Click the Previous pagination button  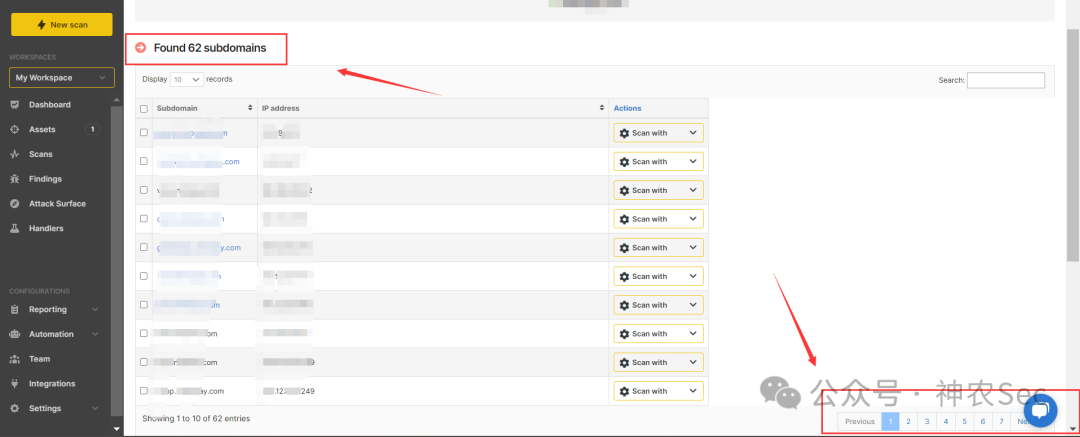pyautogui.click(x=860, y=422)
